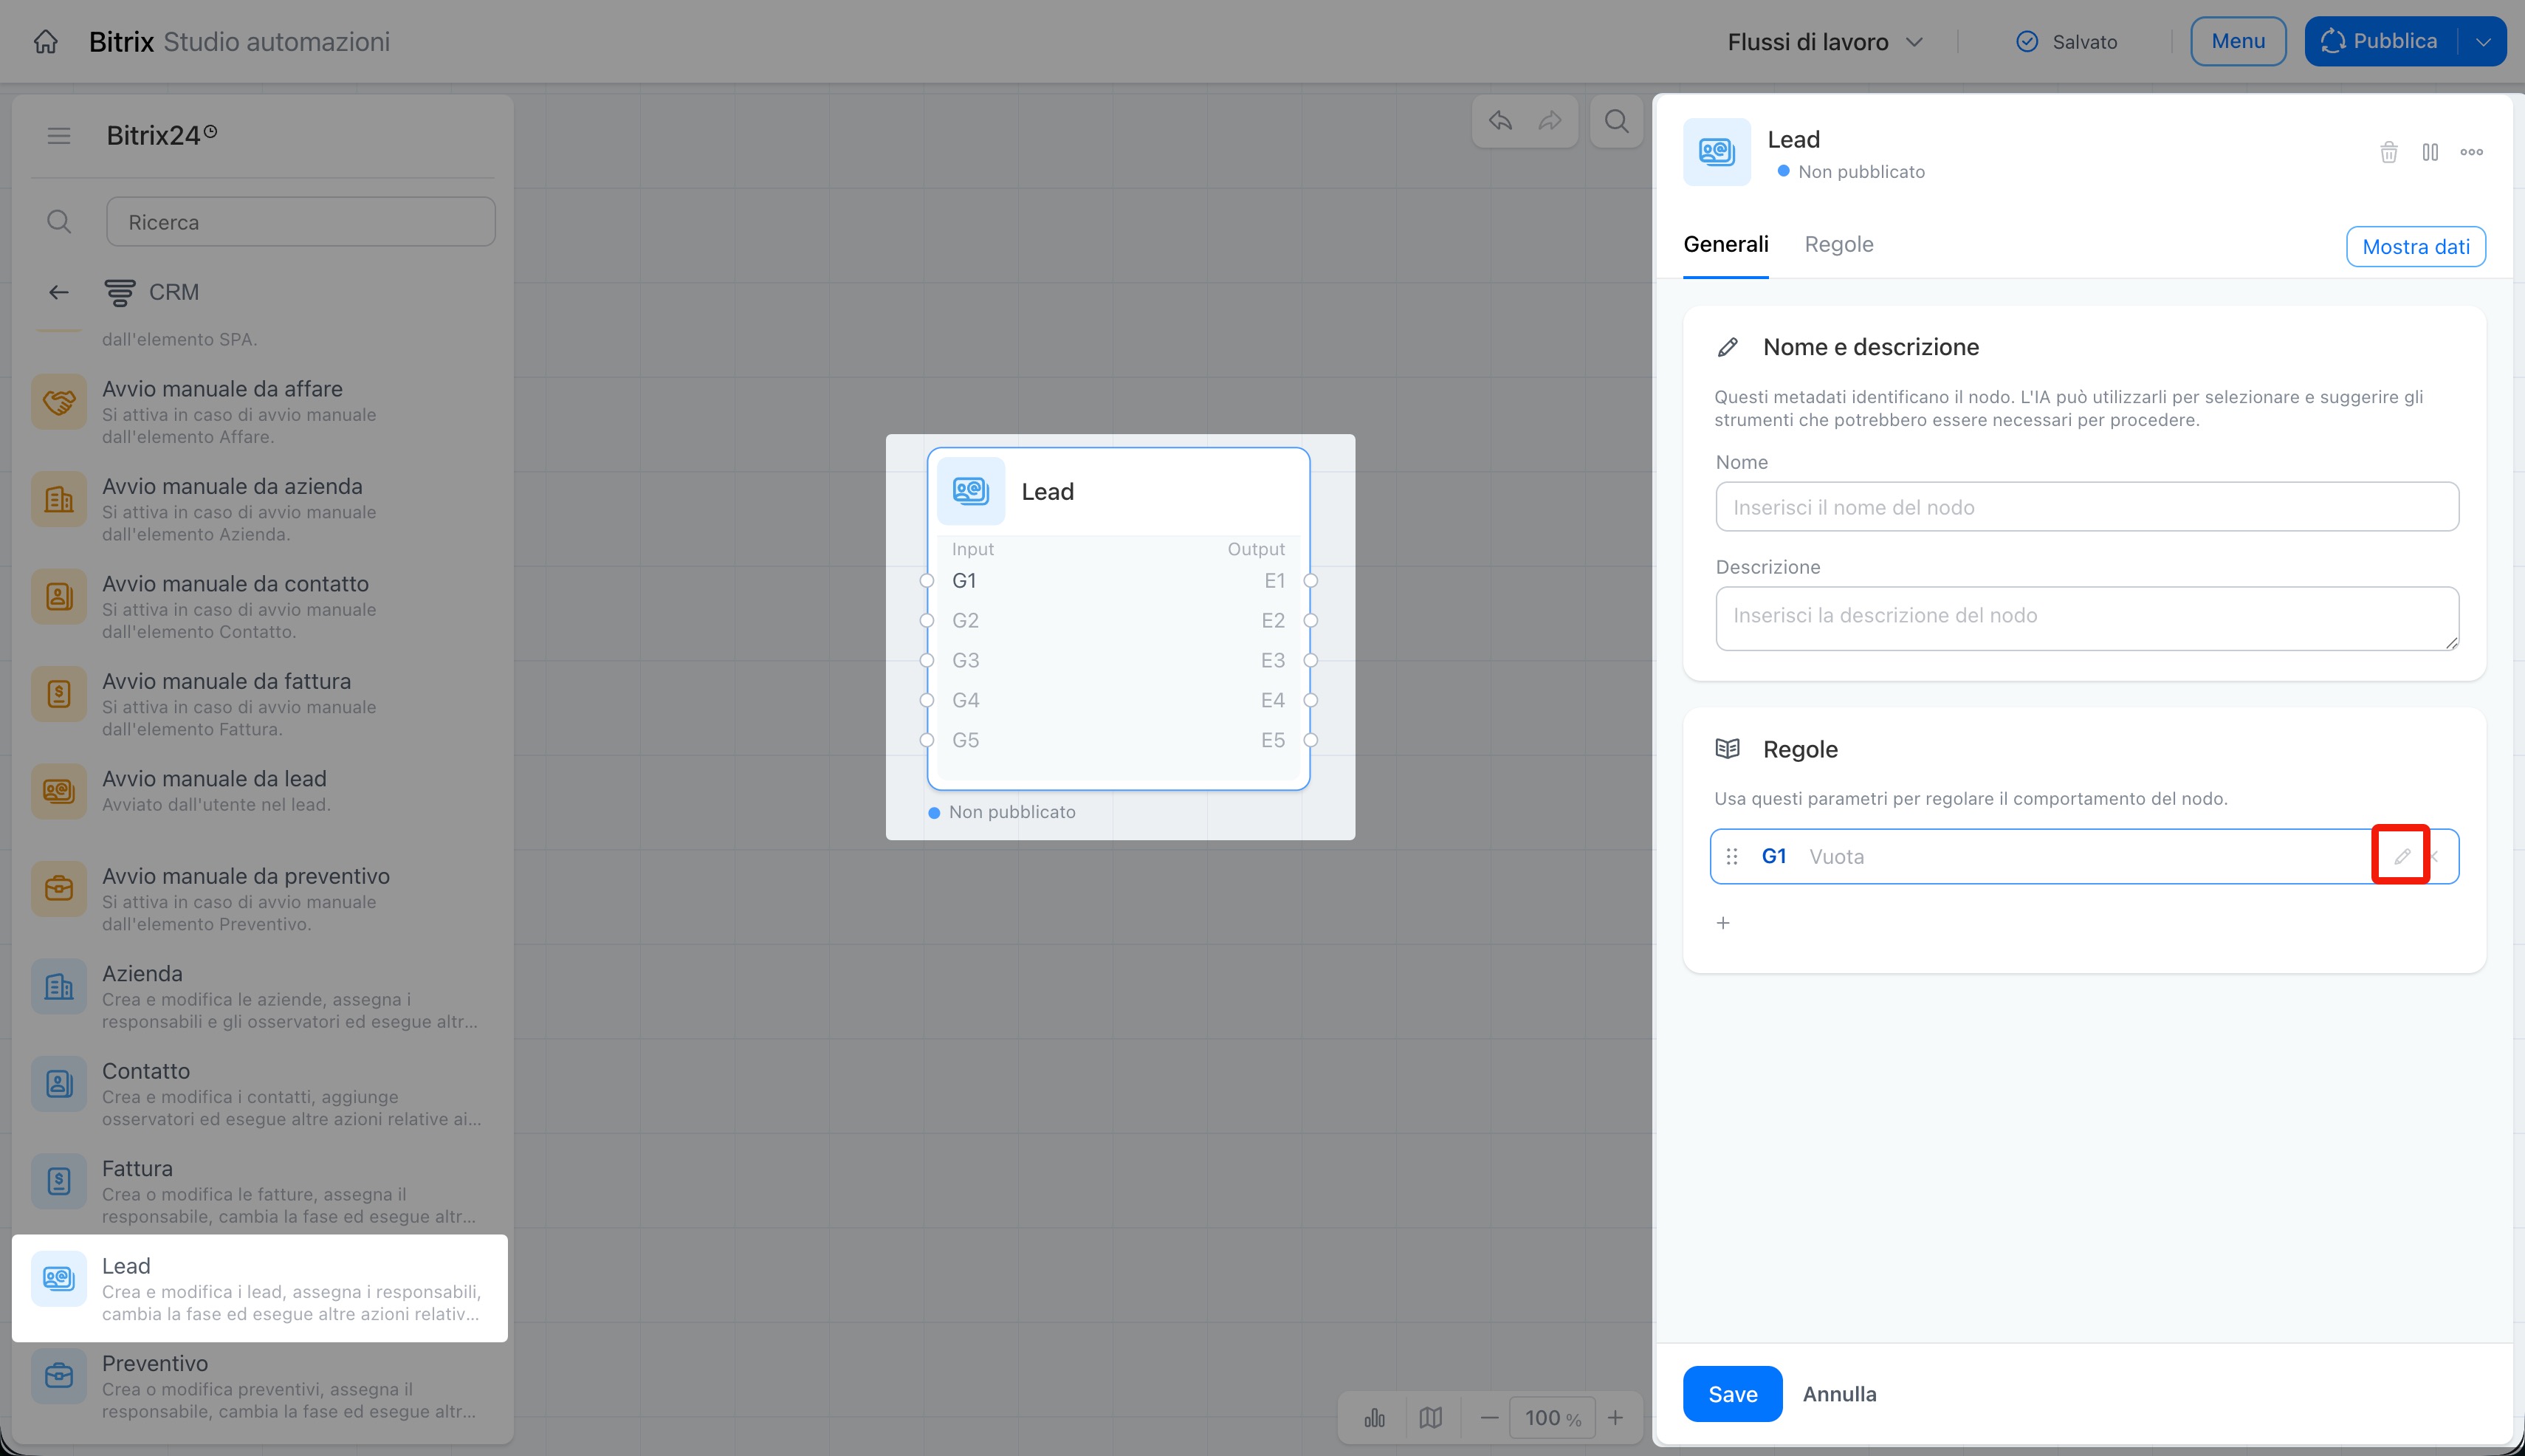Open the statistics chart icon
The height and width of the screenshot is (1456, 2525).
pos(1375,1418)
